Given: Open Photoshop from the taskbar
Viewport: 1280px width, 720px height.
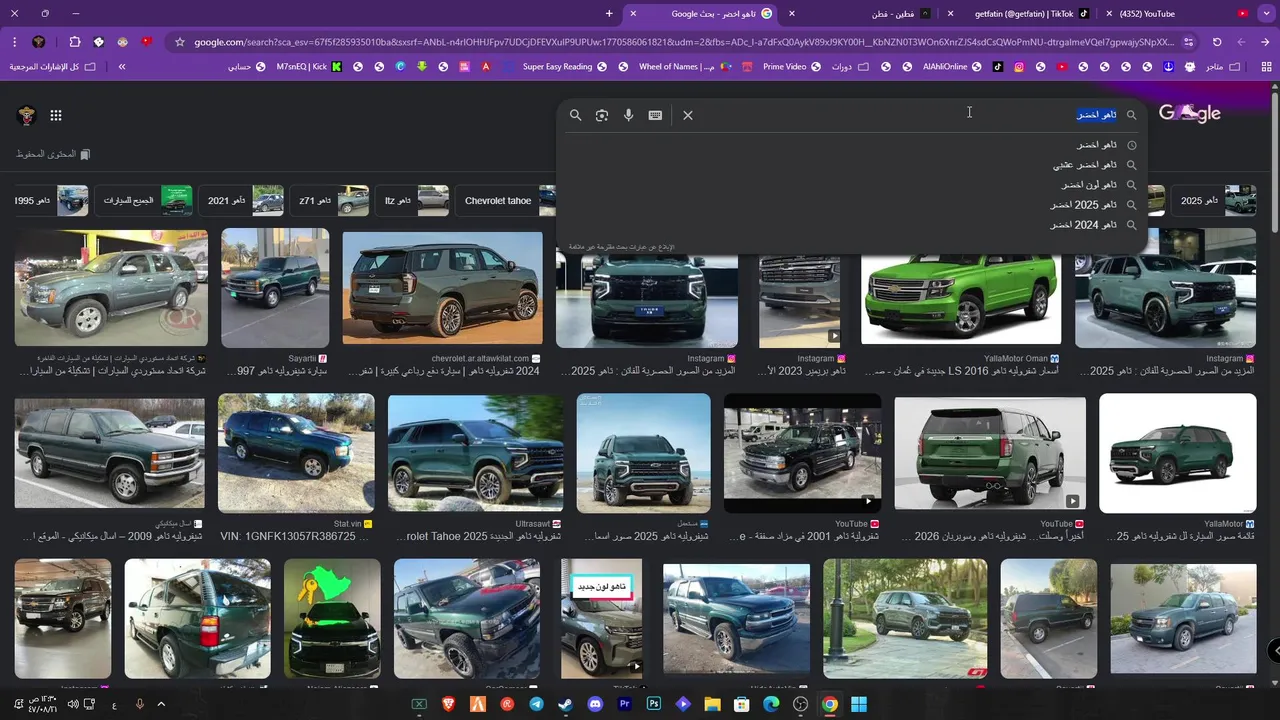Looking at the screenshot, I should click(x=654, y=704).
